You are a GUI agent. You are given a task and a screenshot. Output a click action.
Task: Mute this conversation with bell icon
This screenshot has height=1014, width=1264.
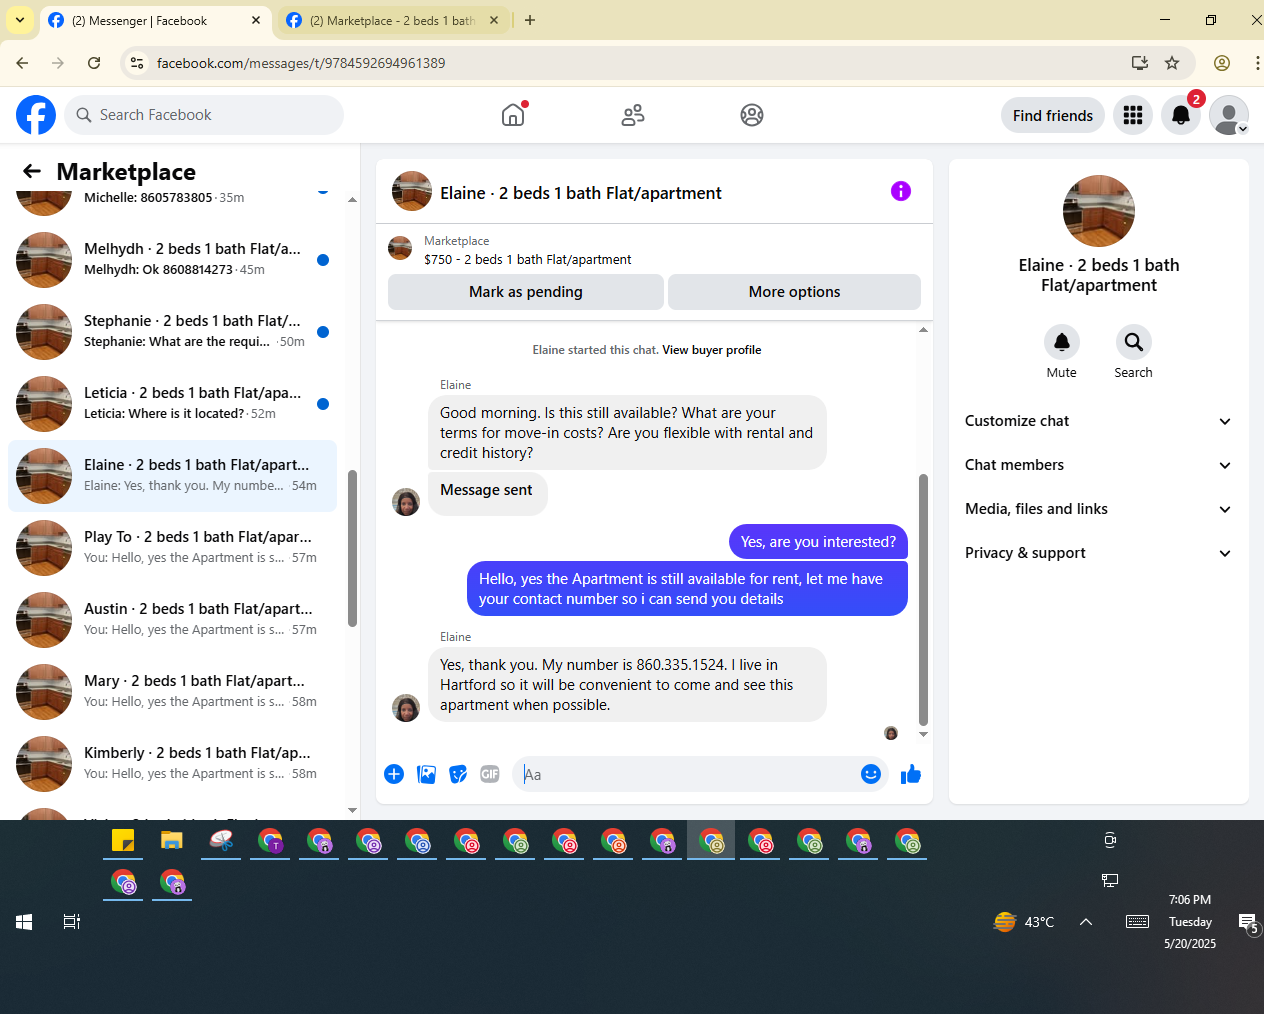click(1062, 342)
